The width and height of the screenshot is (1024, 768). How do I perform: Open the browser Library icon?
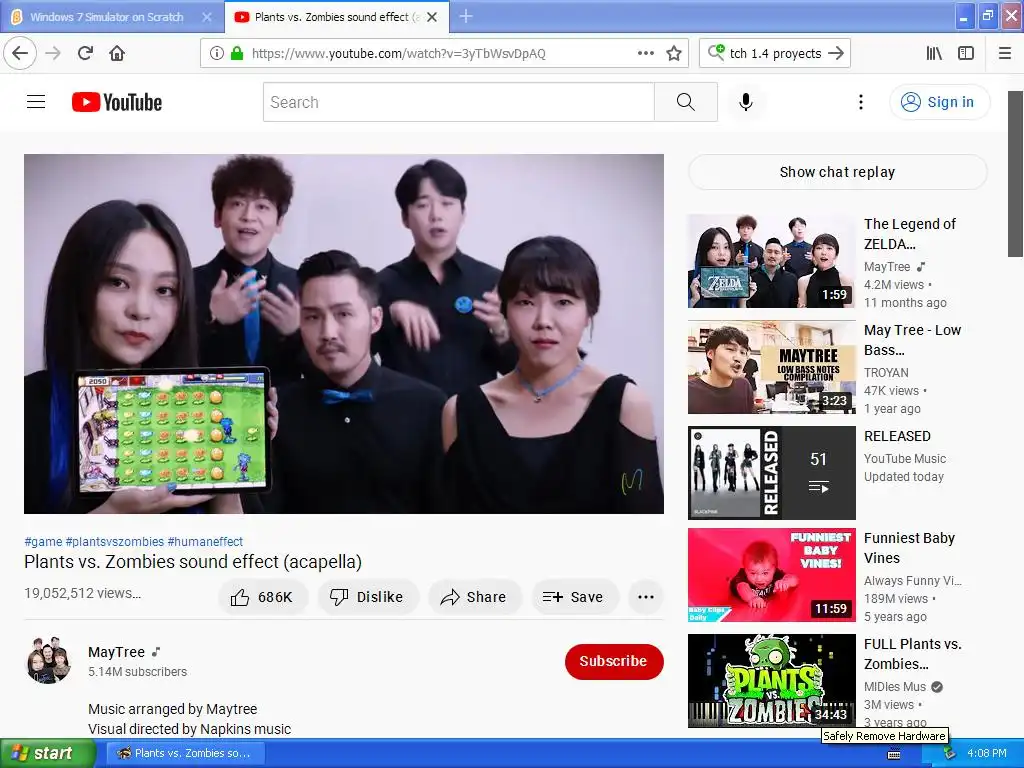(x=934, y=54)
